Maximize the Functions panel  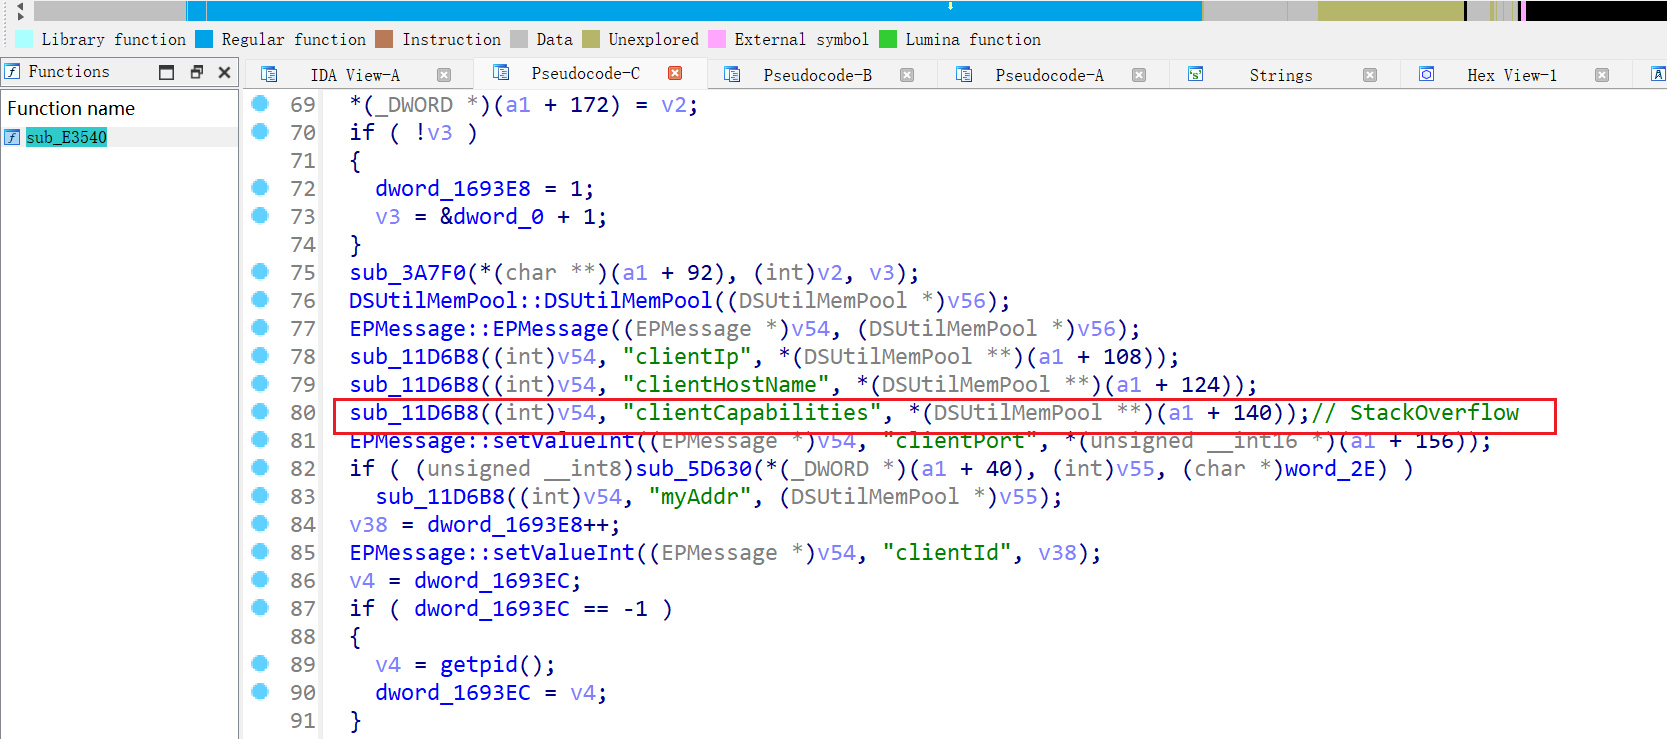167,72
